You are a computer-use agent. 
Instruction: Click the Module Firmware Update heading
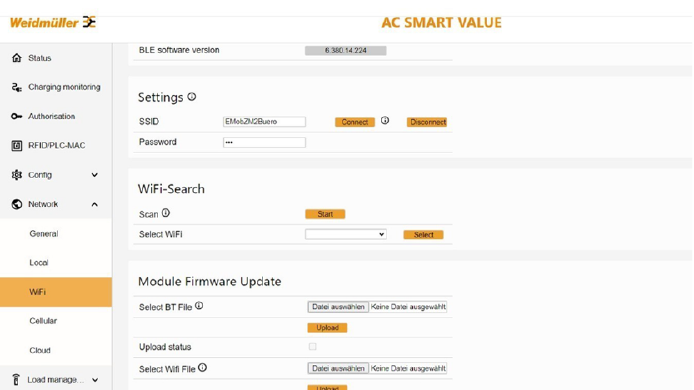point(209,282)
